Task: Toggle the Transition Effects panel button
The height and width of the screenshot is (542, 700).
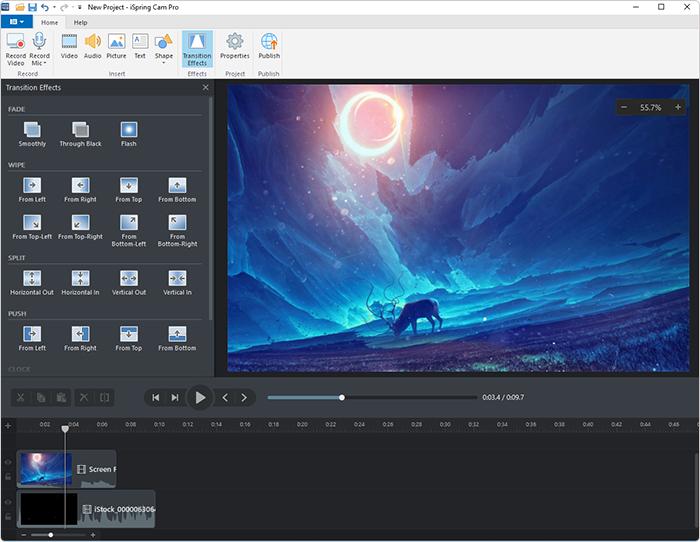Action: 197,49
